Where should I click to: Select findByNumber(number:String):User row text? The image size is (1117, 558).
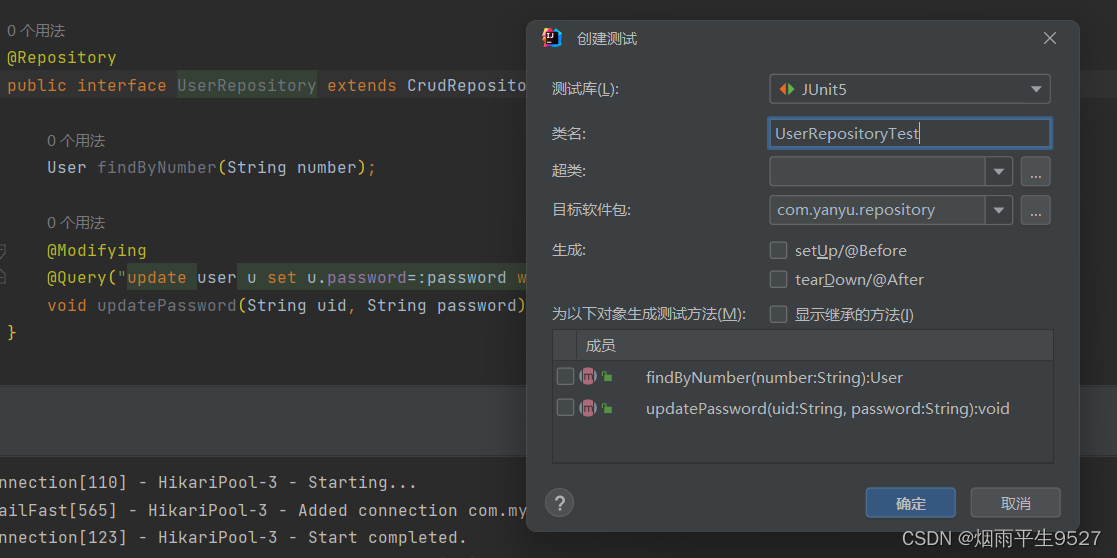click(x=774, y=378)
